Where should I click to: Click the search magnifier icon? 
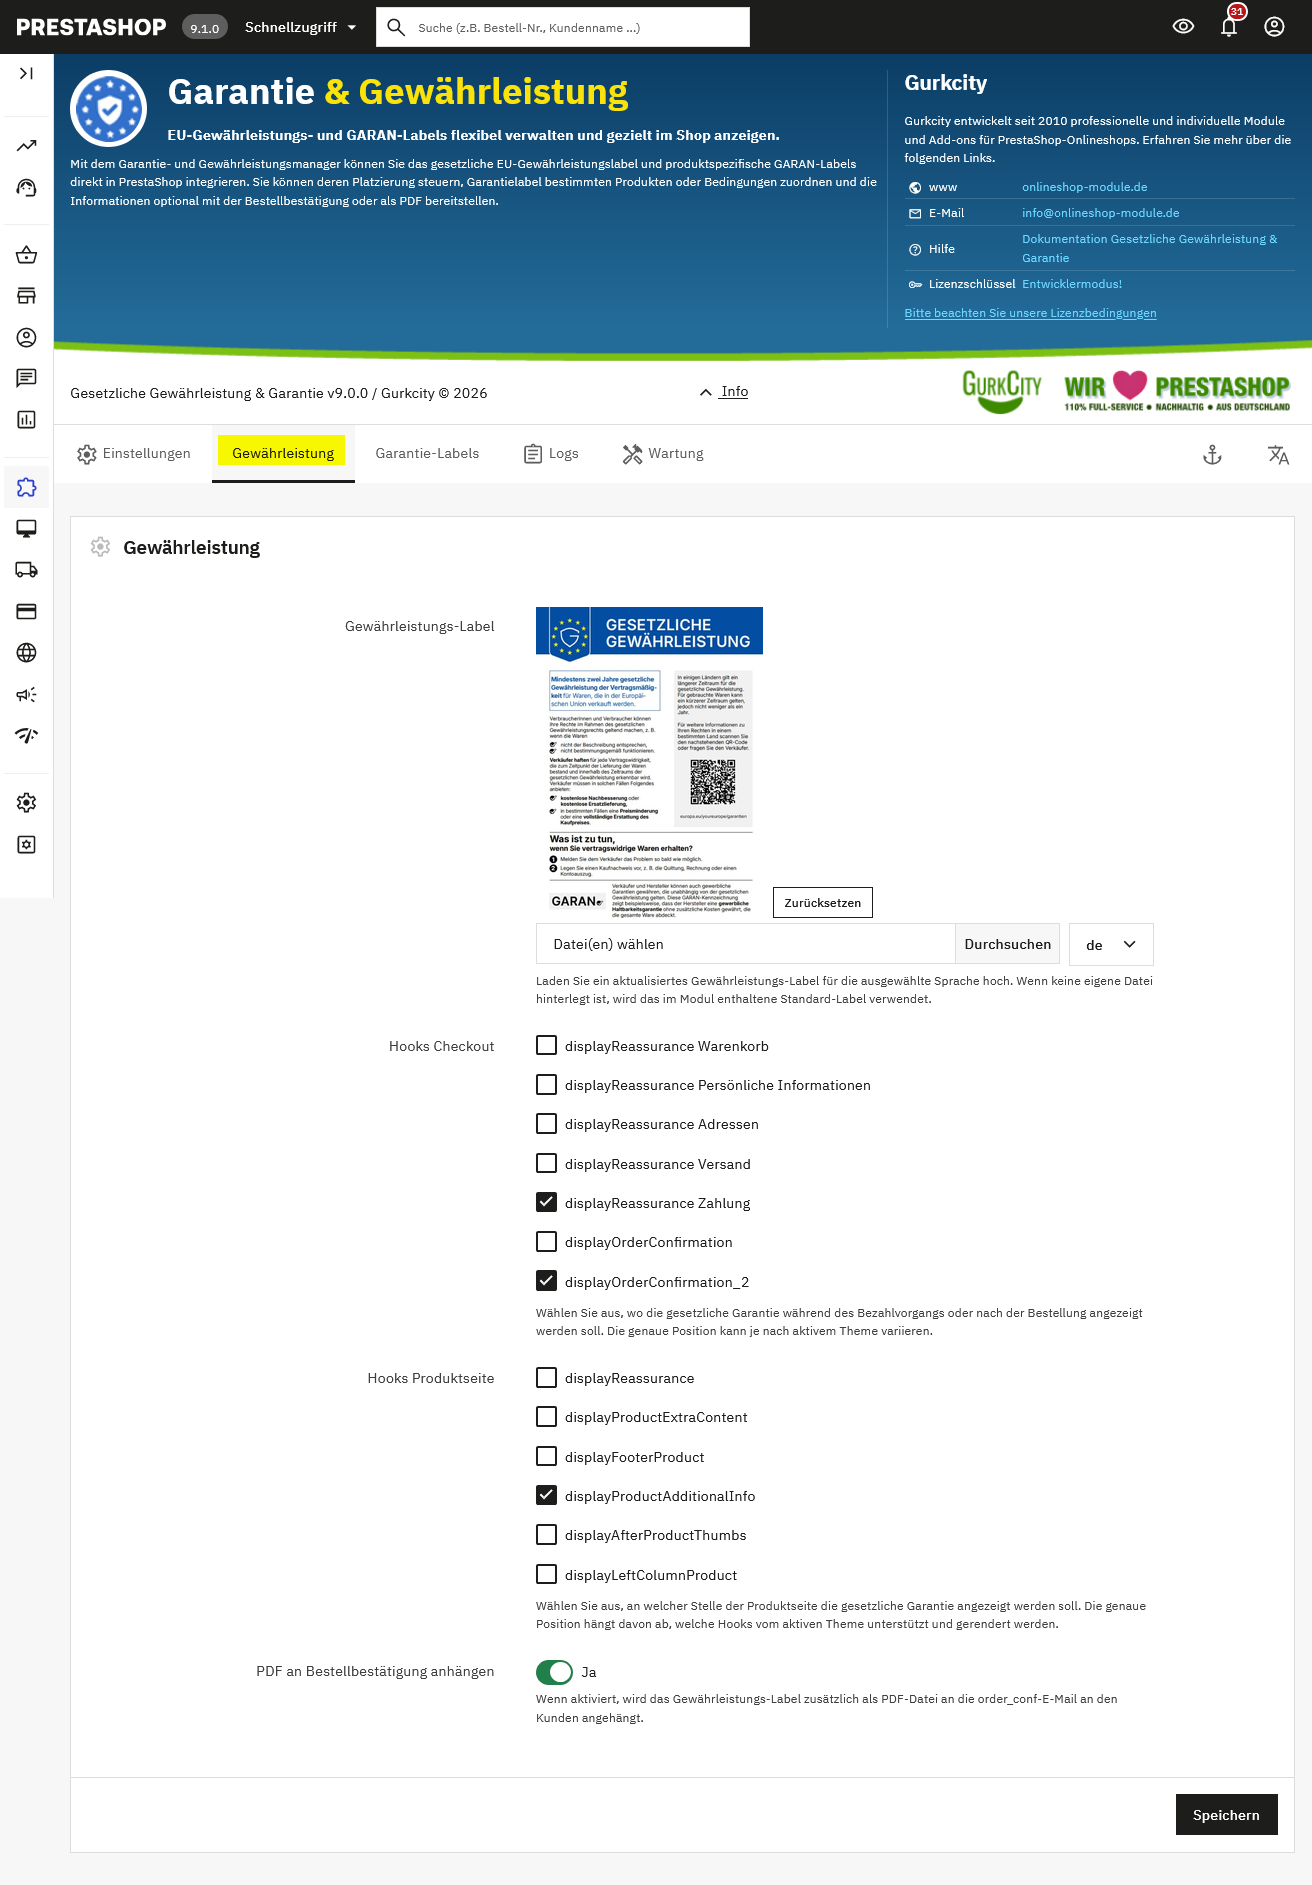396,27
